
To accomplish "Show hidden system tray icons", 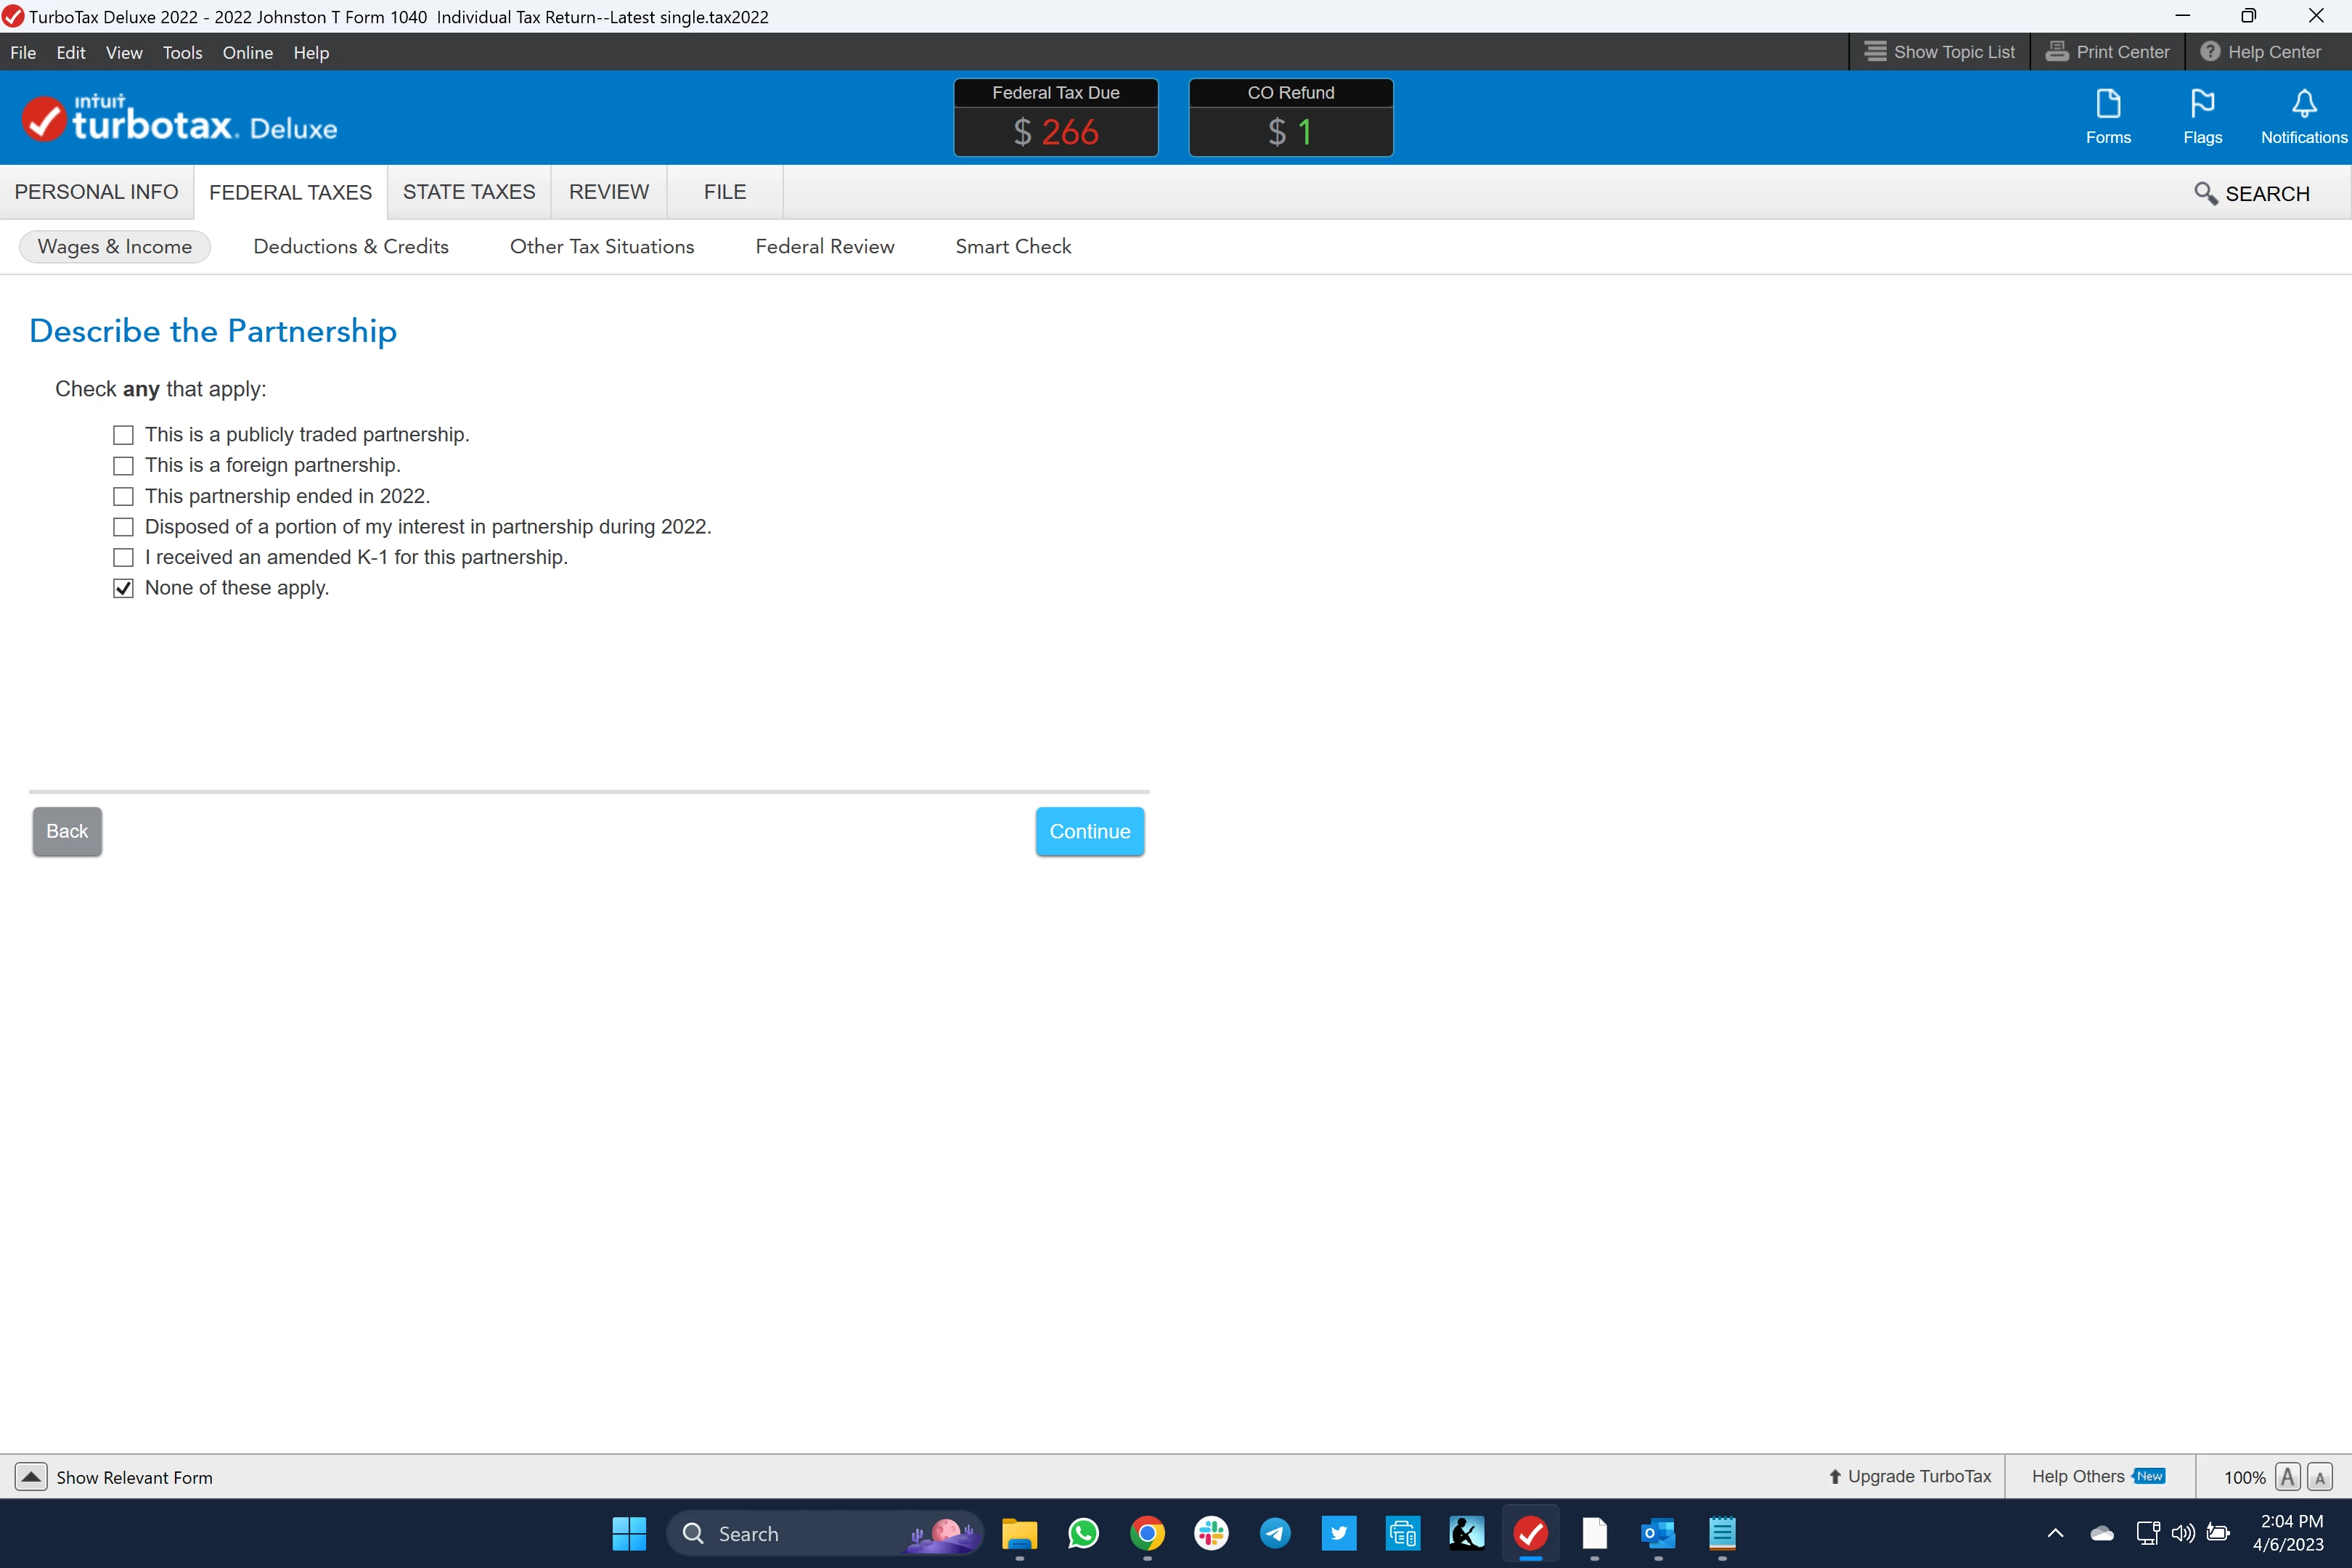I will coord(2055,1533).
